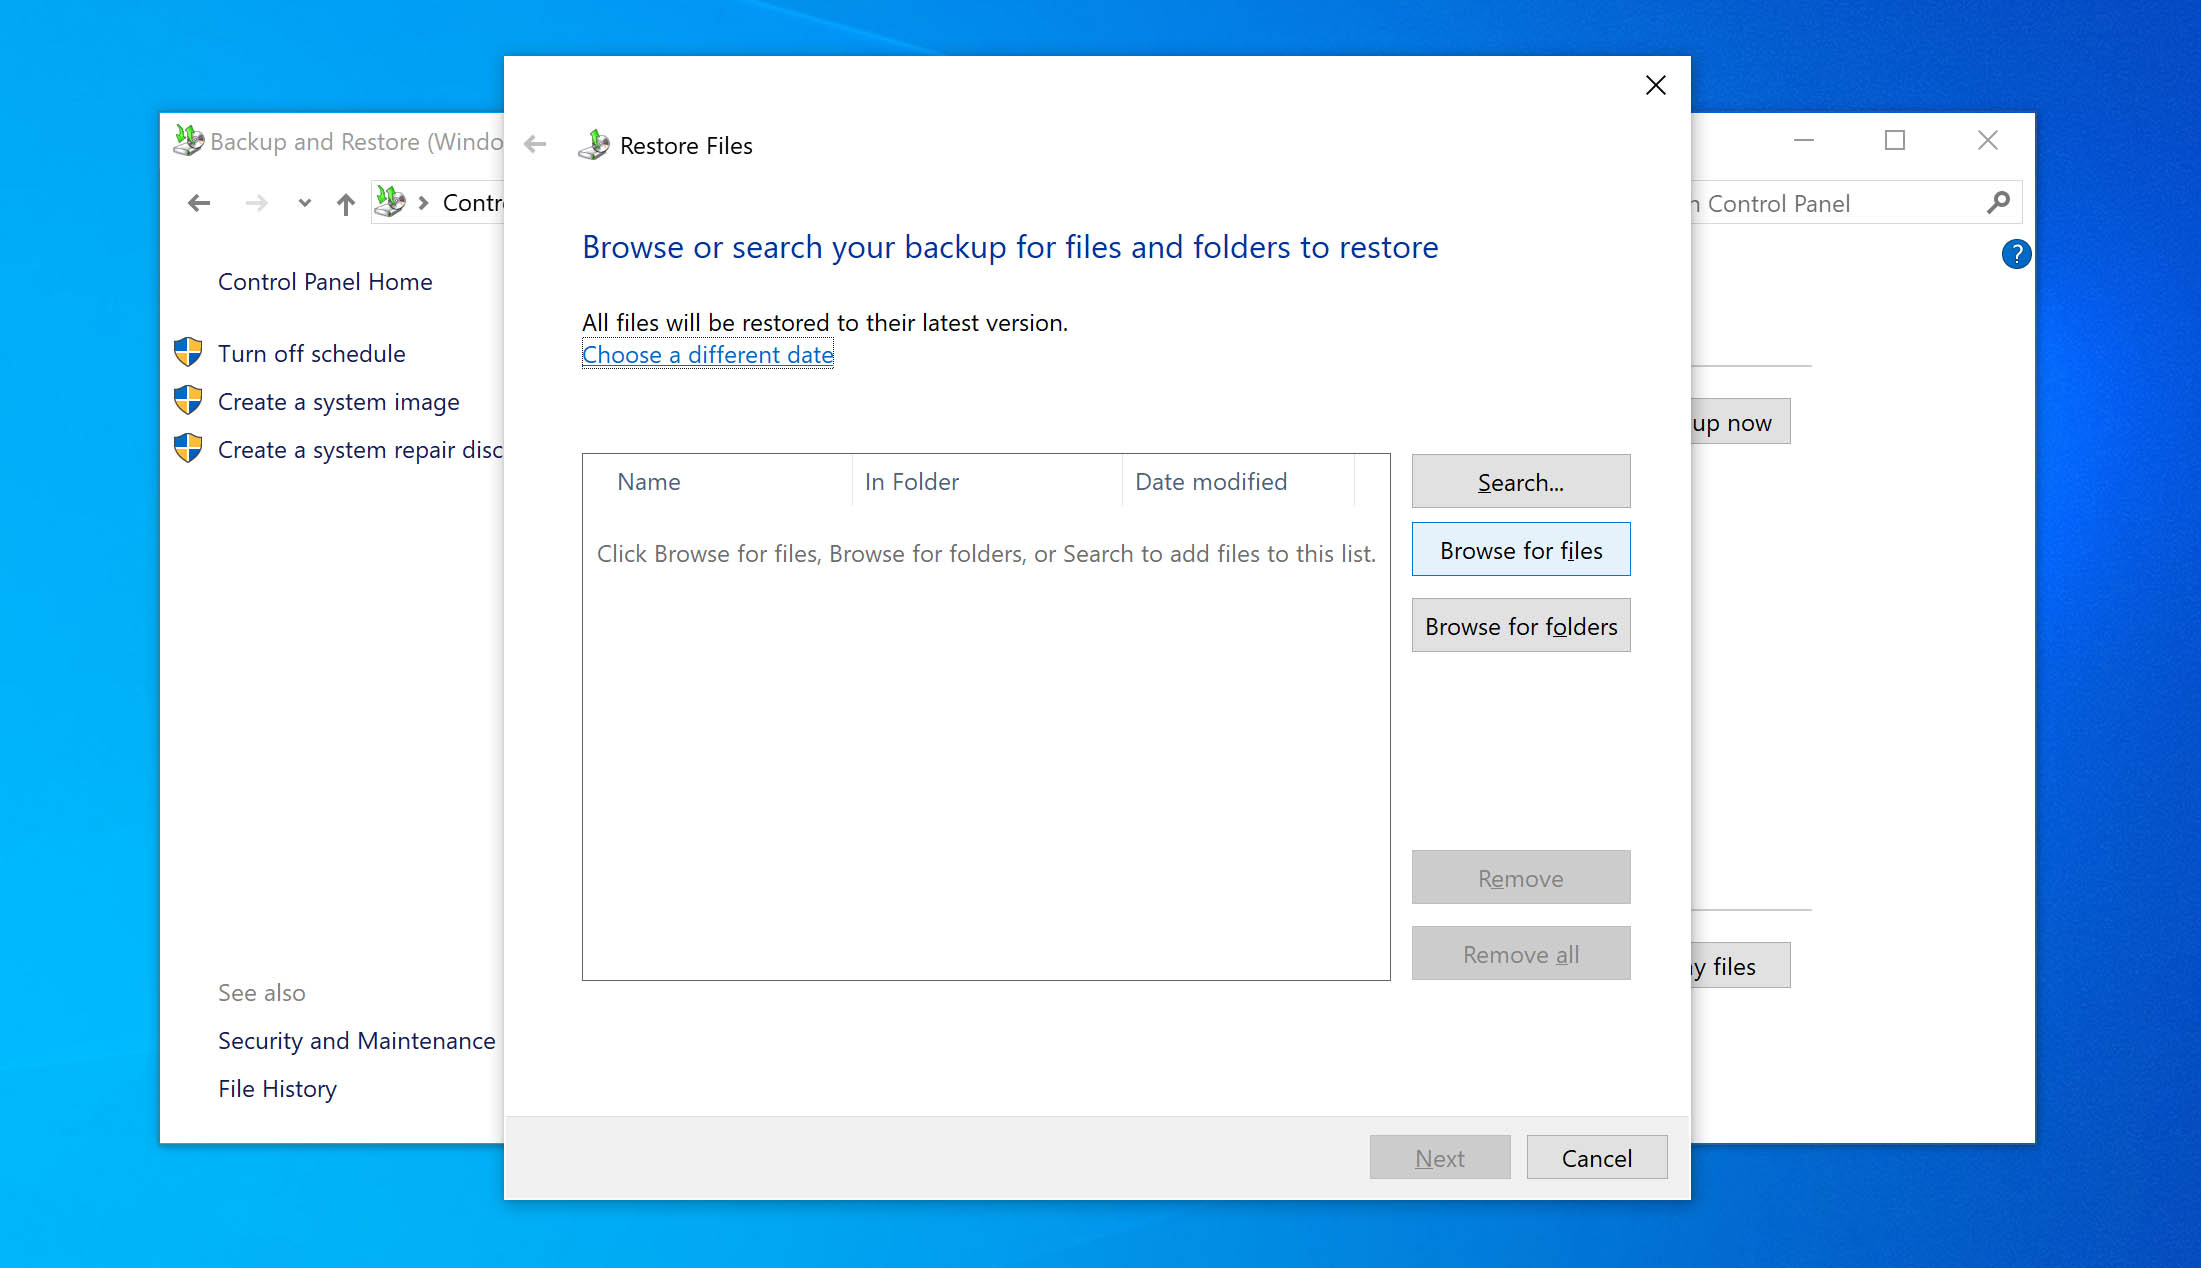2201x1268 pixels.
Task: Sort by the In Folder column header
Action: [x=987, y=481]
